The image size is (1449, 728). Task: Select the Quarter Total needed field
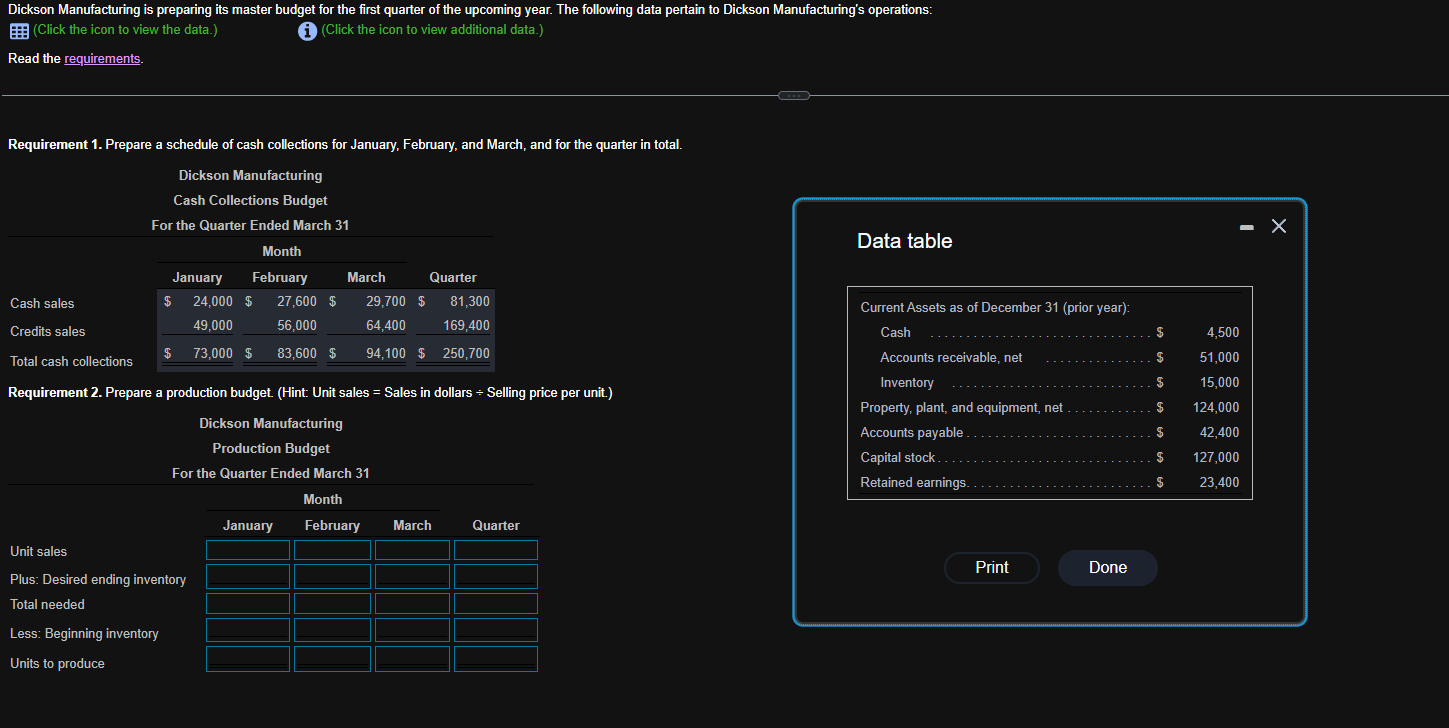496,603
